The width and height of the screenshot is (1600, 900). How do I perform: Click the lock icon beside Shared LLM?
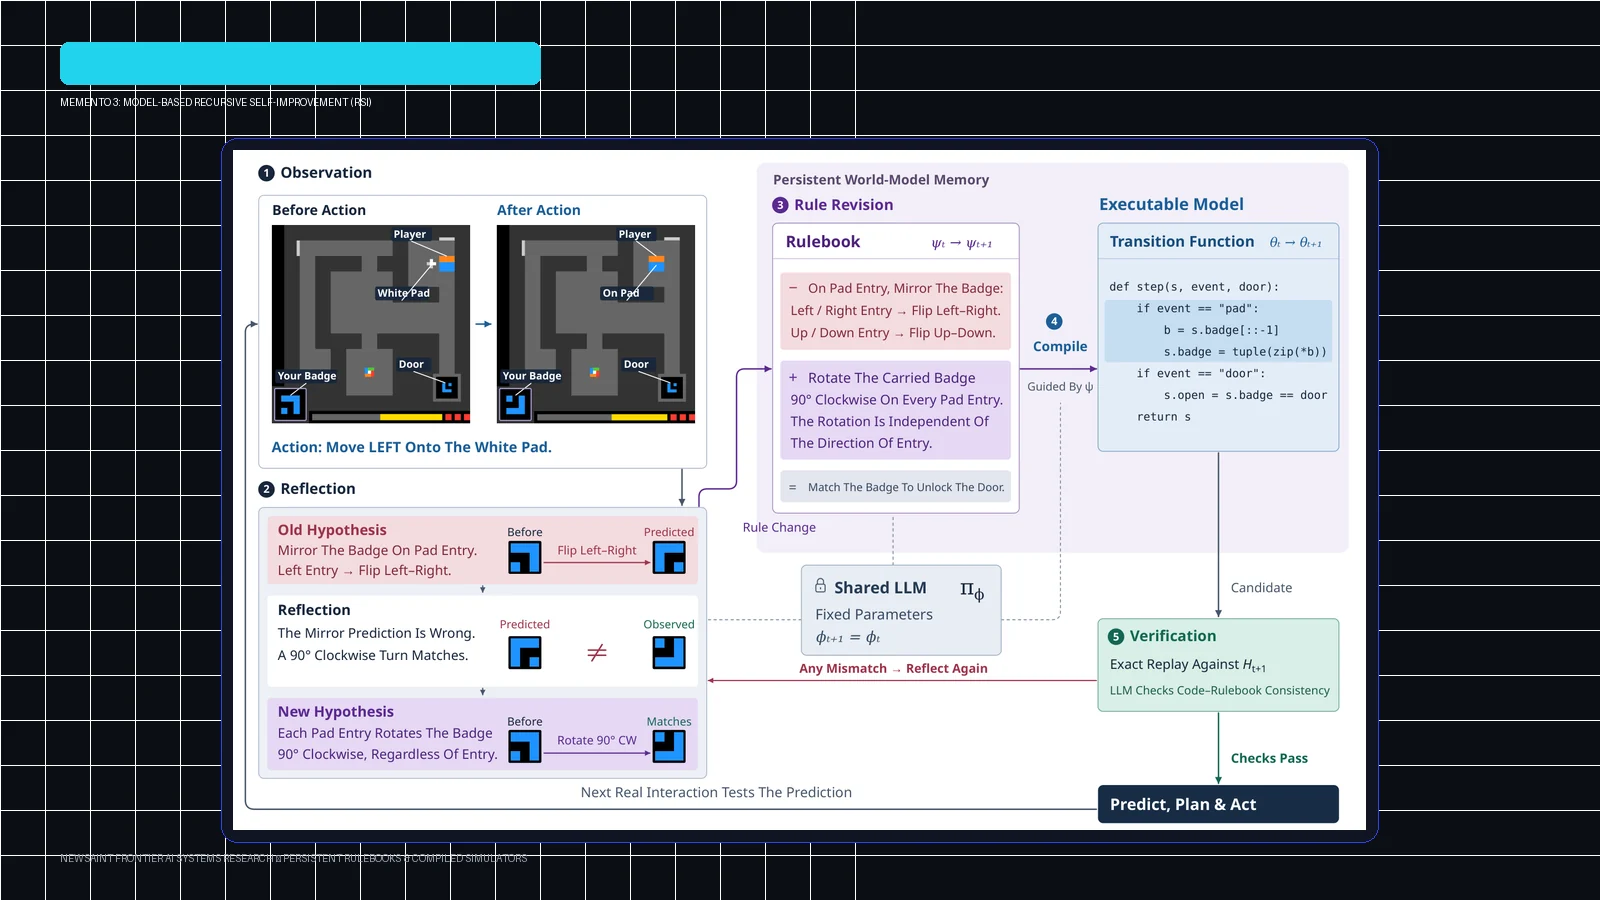(x=820, y=586)
